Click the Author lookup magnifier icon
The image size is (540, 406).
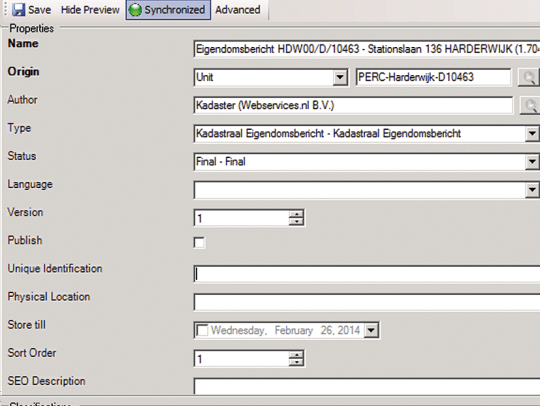(x=530, y=105)
